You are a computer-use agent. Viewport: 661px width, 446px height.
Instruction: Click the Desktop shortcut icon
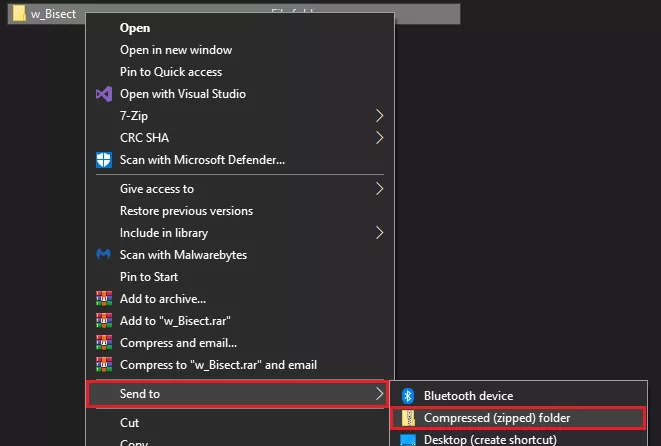coord(407,439)
